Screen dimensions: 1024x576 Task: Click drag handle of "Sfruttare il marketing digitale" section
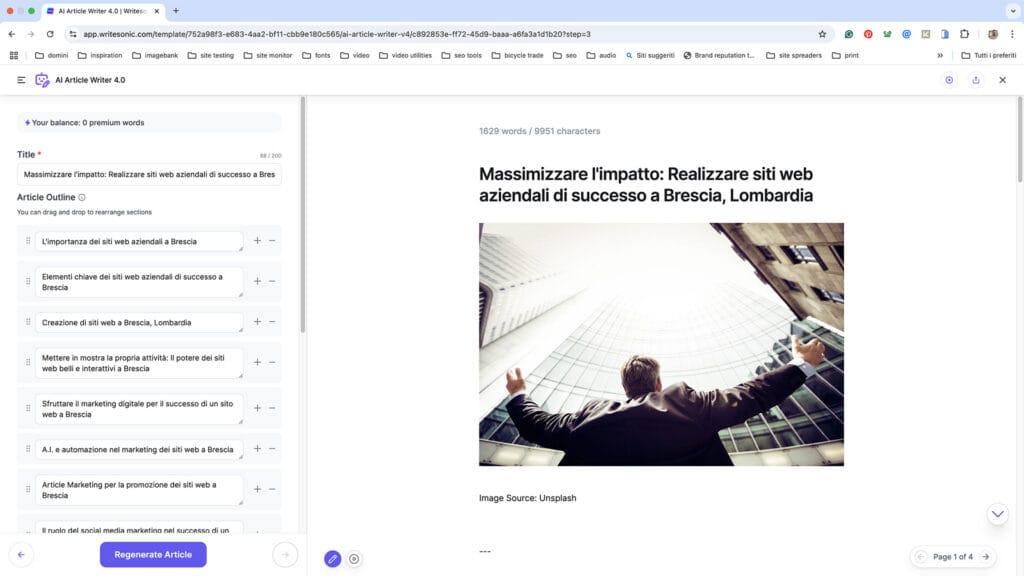pyautogui.click(x=28, y=408)
